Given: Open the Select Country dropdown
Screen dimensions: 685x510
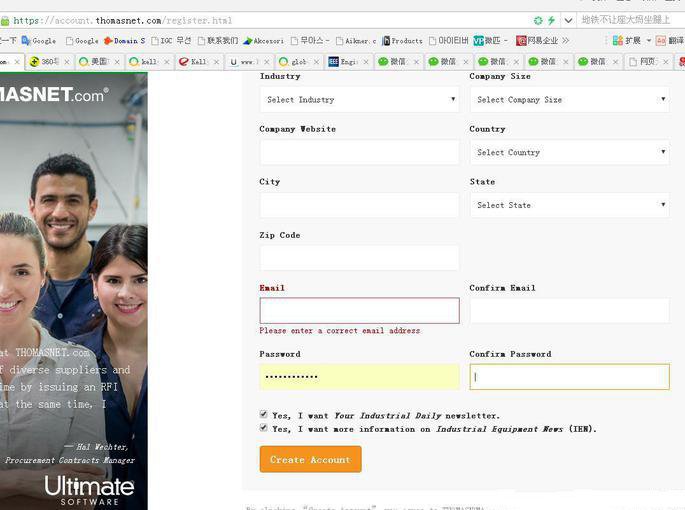Looking at the screenshot, I should pyautogui.click(x=569, y=152).
